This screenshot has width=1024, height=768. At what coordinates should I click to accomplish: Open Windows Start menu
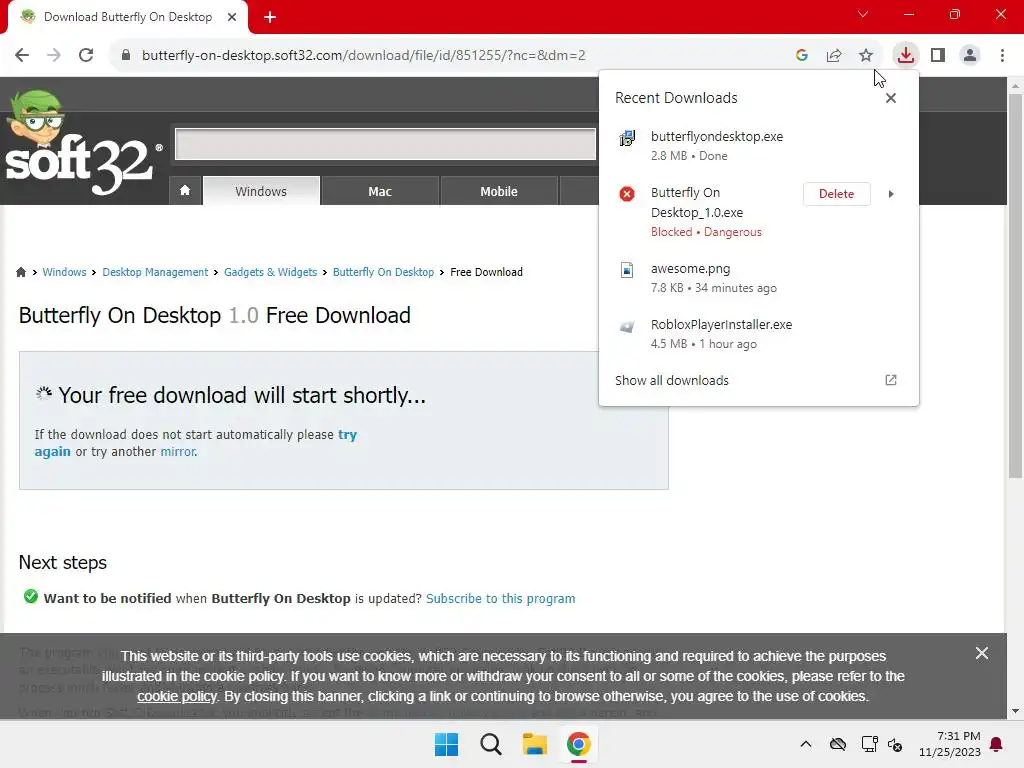[x=447, y=744]
